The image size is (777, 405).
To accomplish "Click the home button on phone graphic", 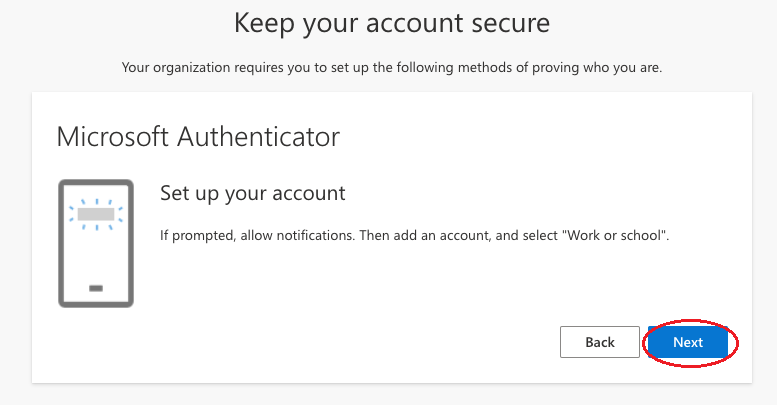I will coord(96,288).
